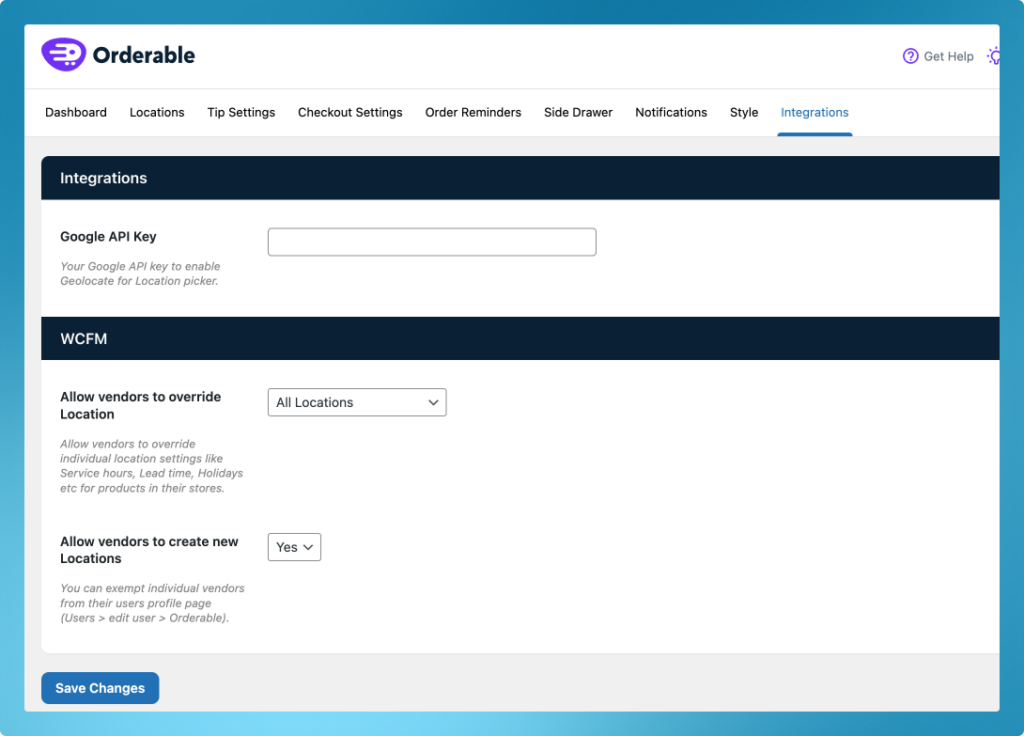1024x736 pixels.
Task: Open the Style settings tab
Action: click(x=744, y=112)
